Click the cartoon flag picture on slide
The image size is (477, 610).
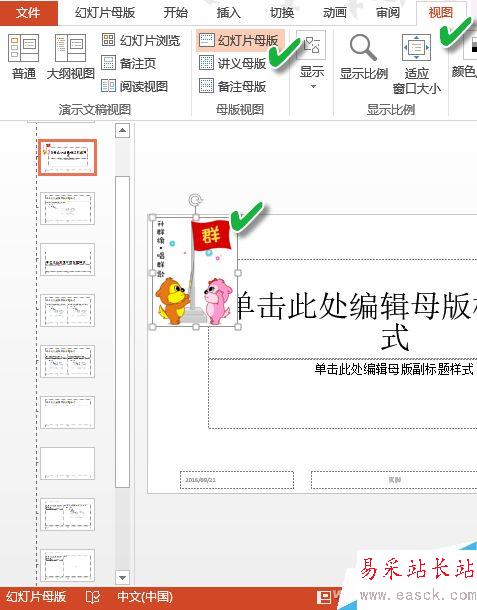pyautogui.click(x=195, y=272)
